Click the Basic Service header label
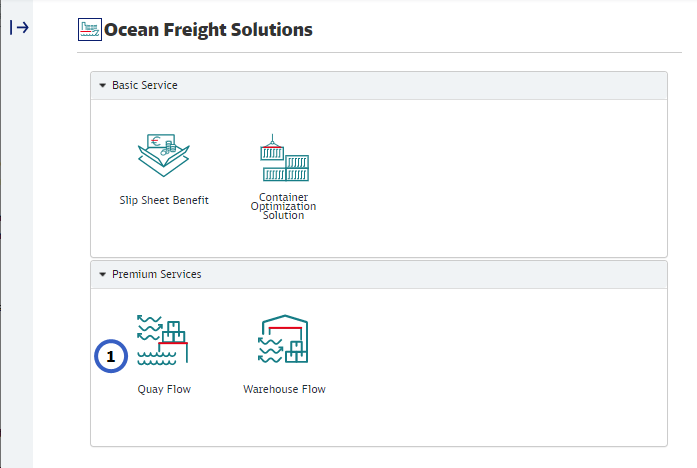The image size is (697, 468). coord(144,85)
